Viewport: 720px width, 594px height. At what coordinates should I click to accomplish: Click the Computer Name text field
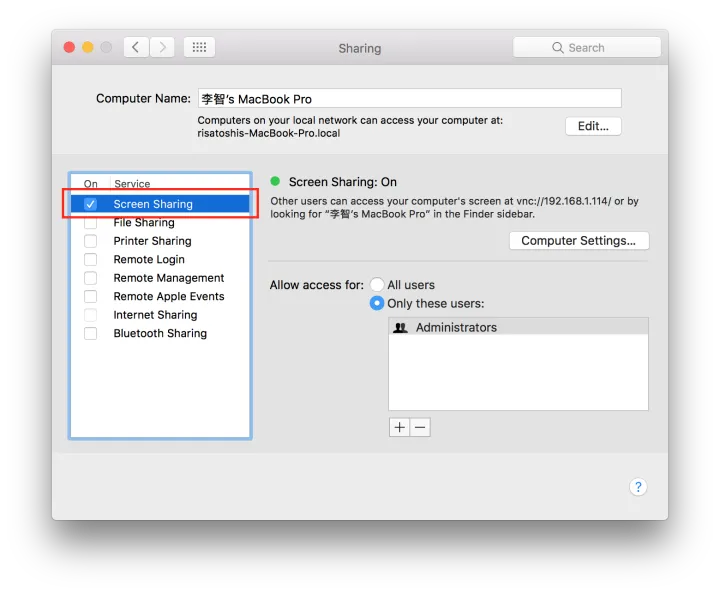pyautogui.click(x=410, y=99)
